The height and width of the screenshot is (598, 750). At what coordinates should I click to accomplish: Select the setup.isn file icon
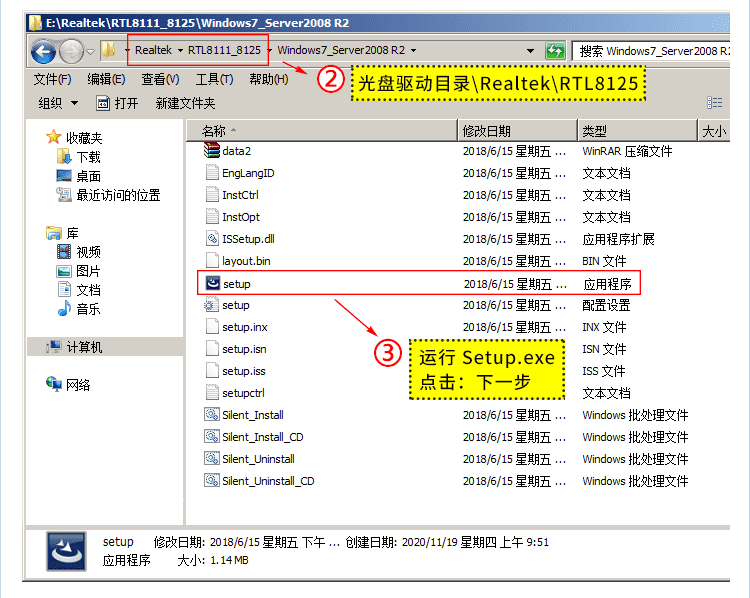point(212,348)
